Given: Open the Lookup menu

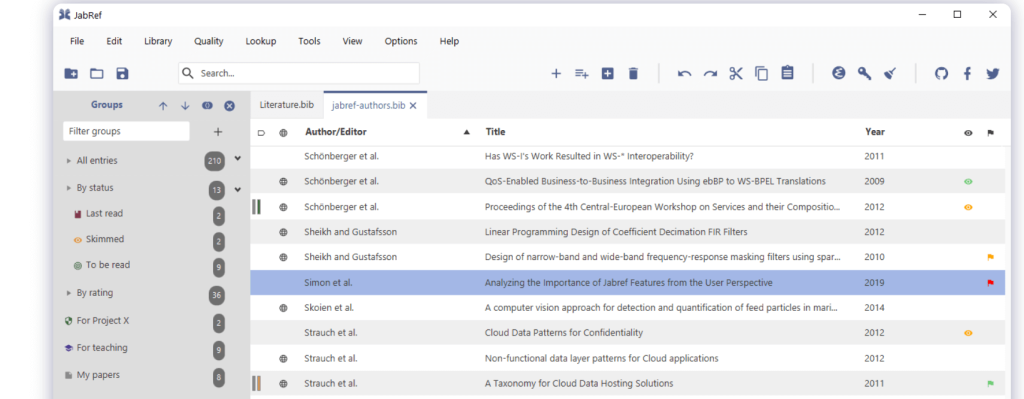Looking at the screenshot, I should coord(261,41).
